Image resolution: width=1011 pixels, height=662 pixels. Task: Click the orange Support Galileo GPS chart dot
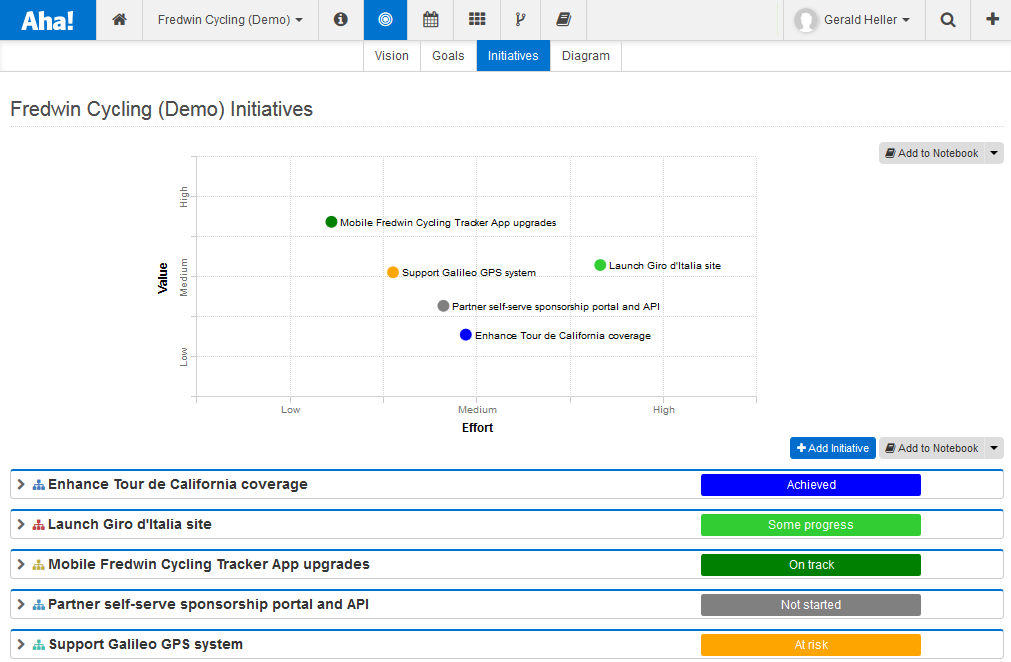(393, 272)
